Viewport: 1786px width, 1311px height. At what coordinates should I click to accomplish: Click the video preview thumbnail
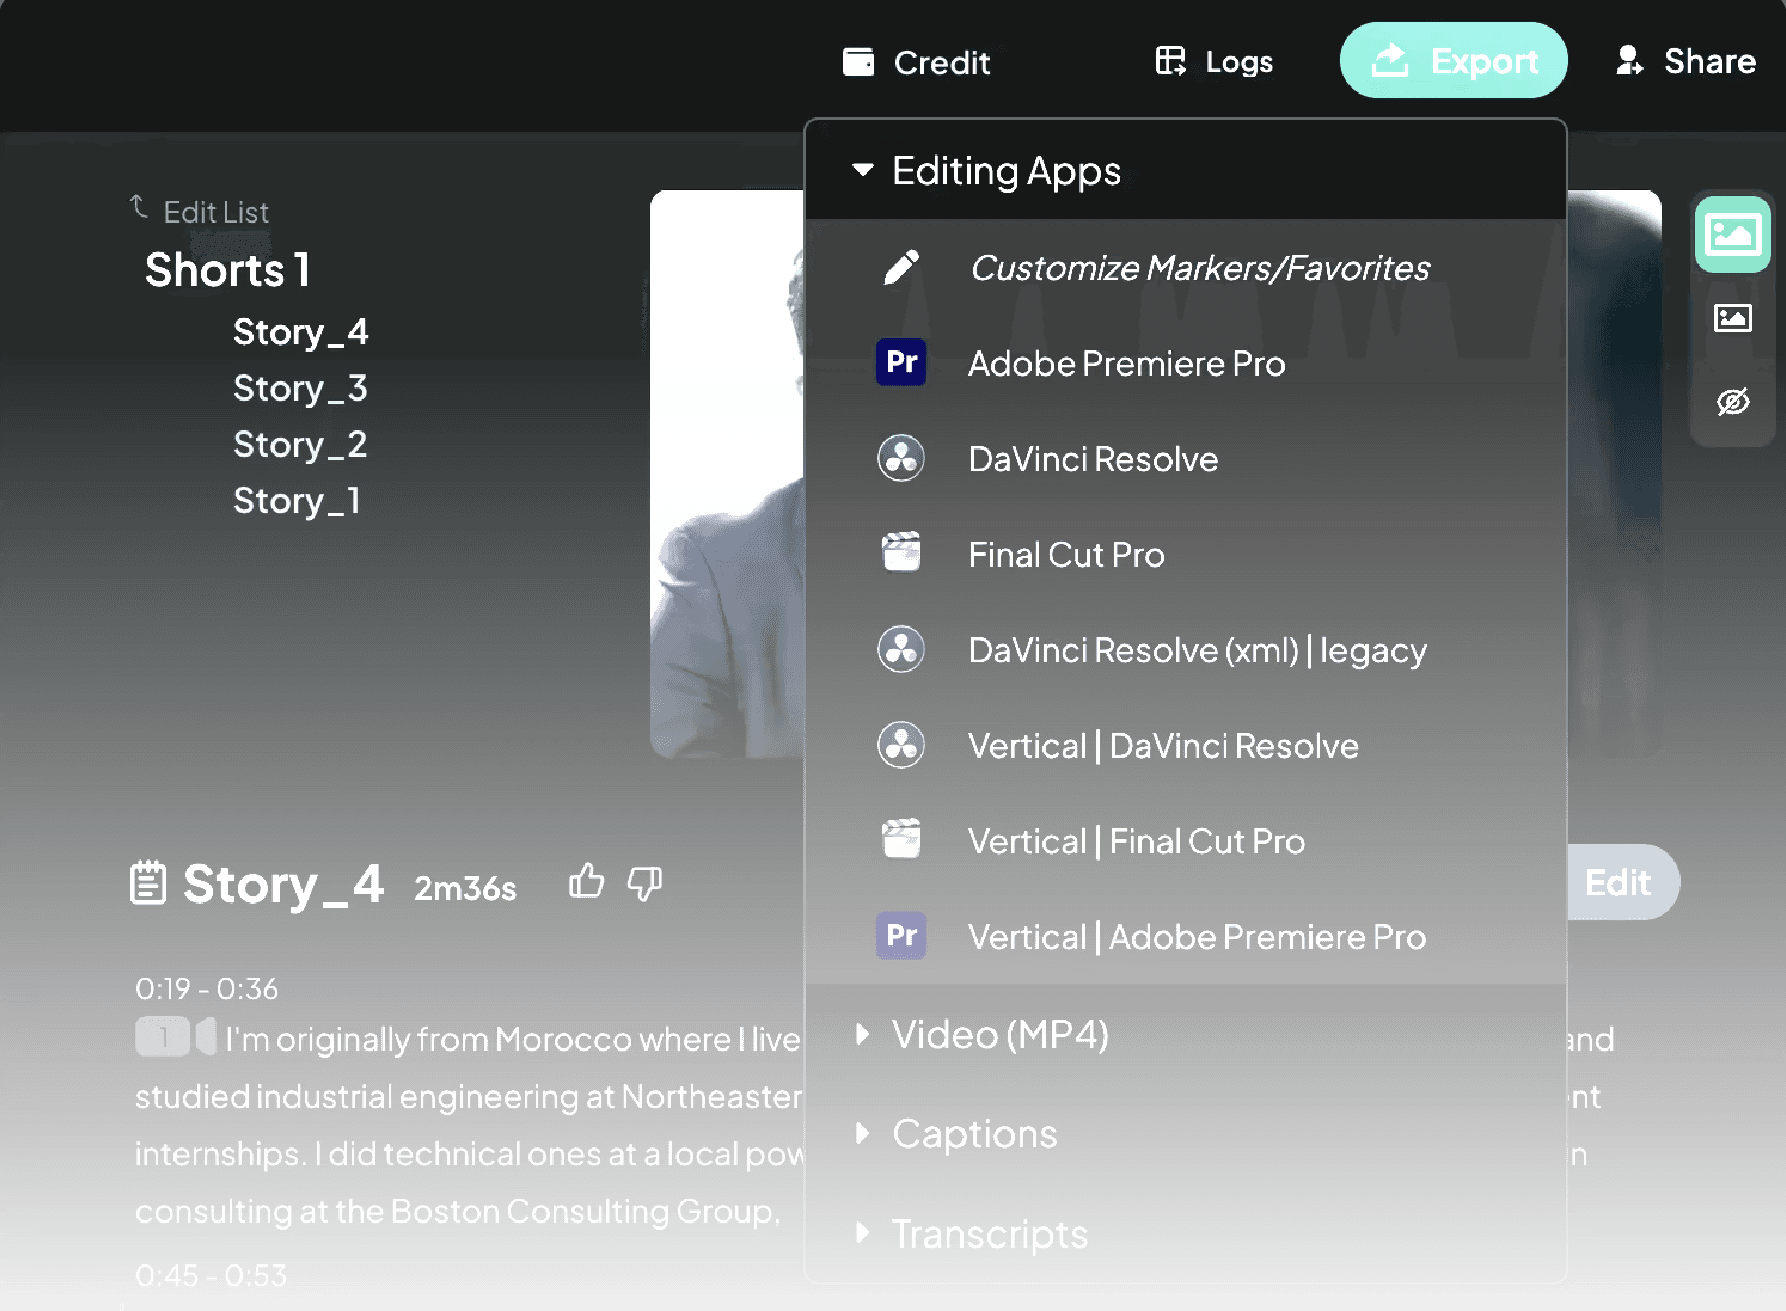click(x=726, y=473)
